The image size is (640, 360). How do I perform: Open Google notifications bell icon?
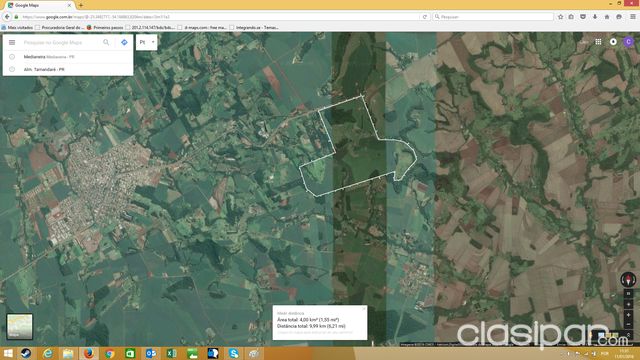[x=613, y=42]
